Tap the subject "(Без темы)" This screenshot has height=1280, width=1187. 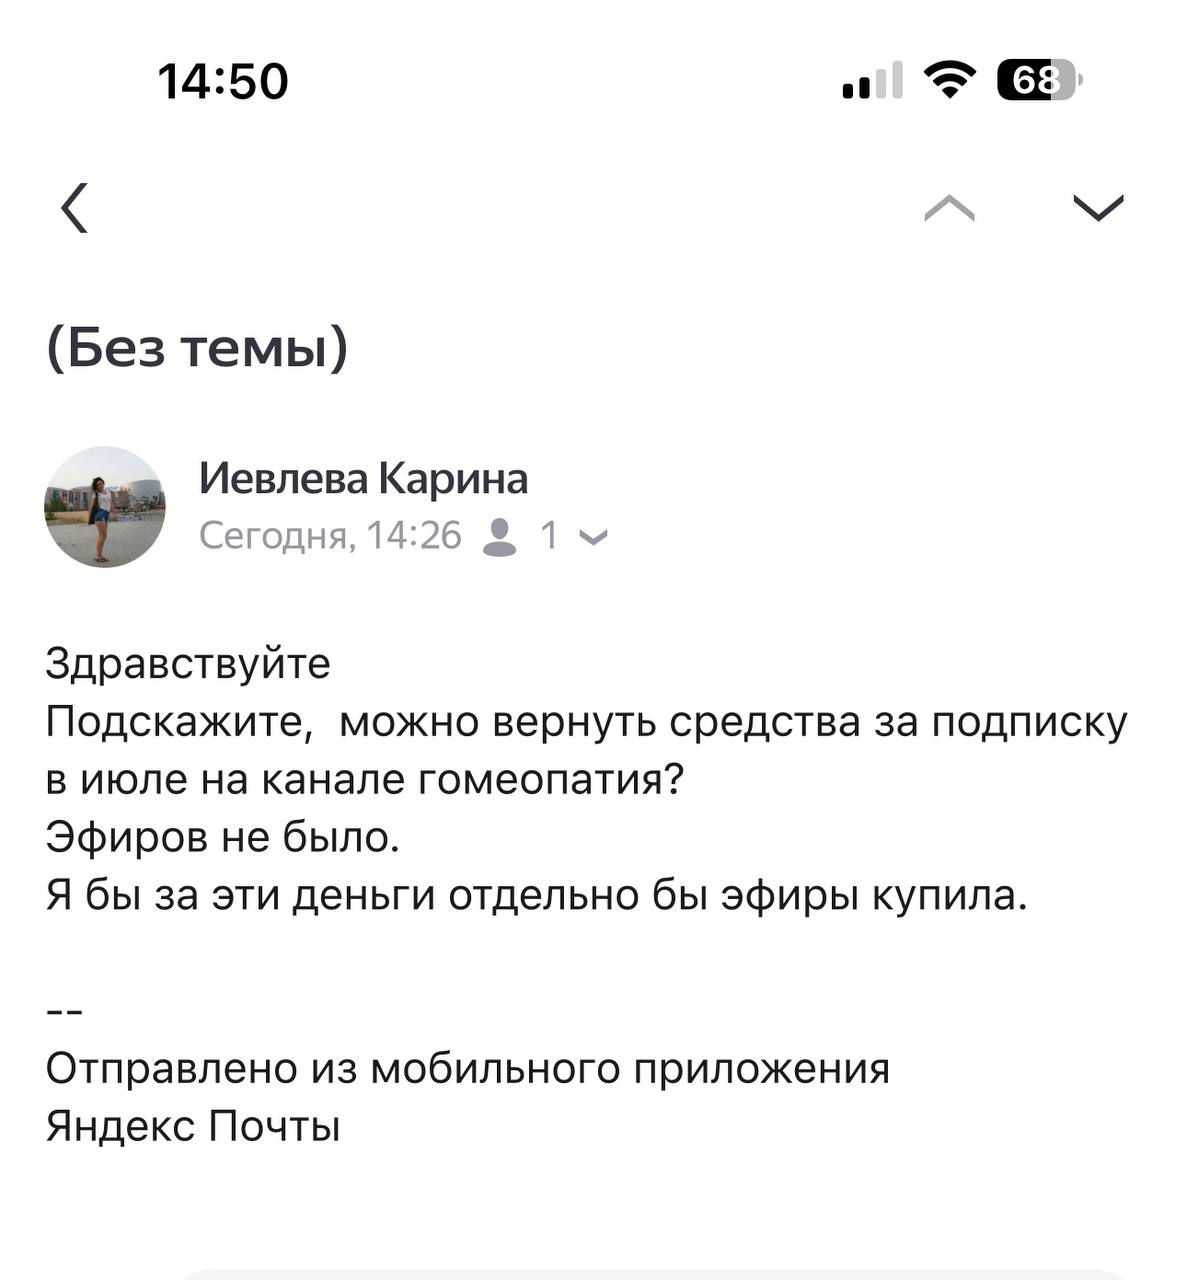pos(197,348)
